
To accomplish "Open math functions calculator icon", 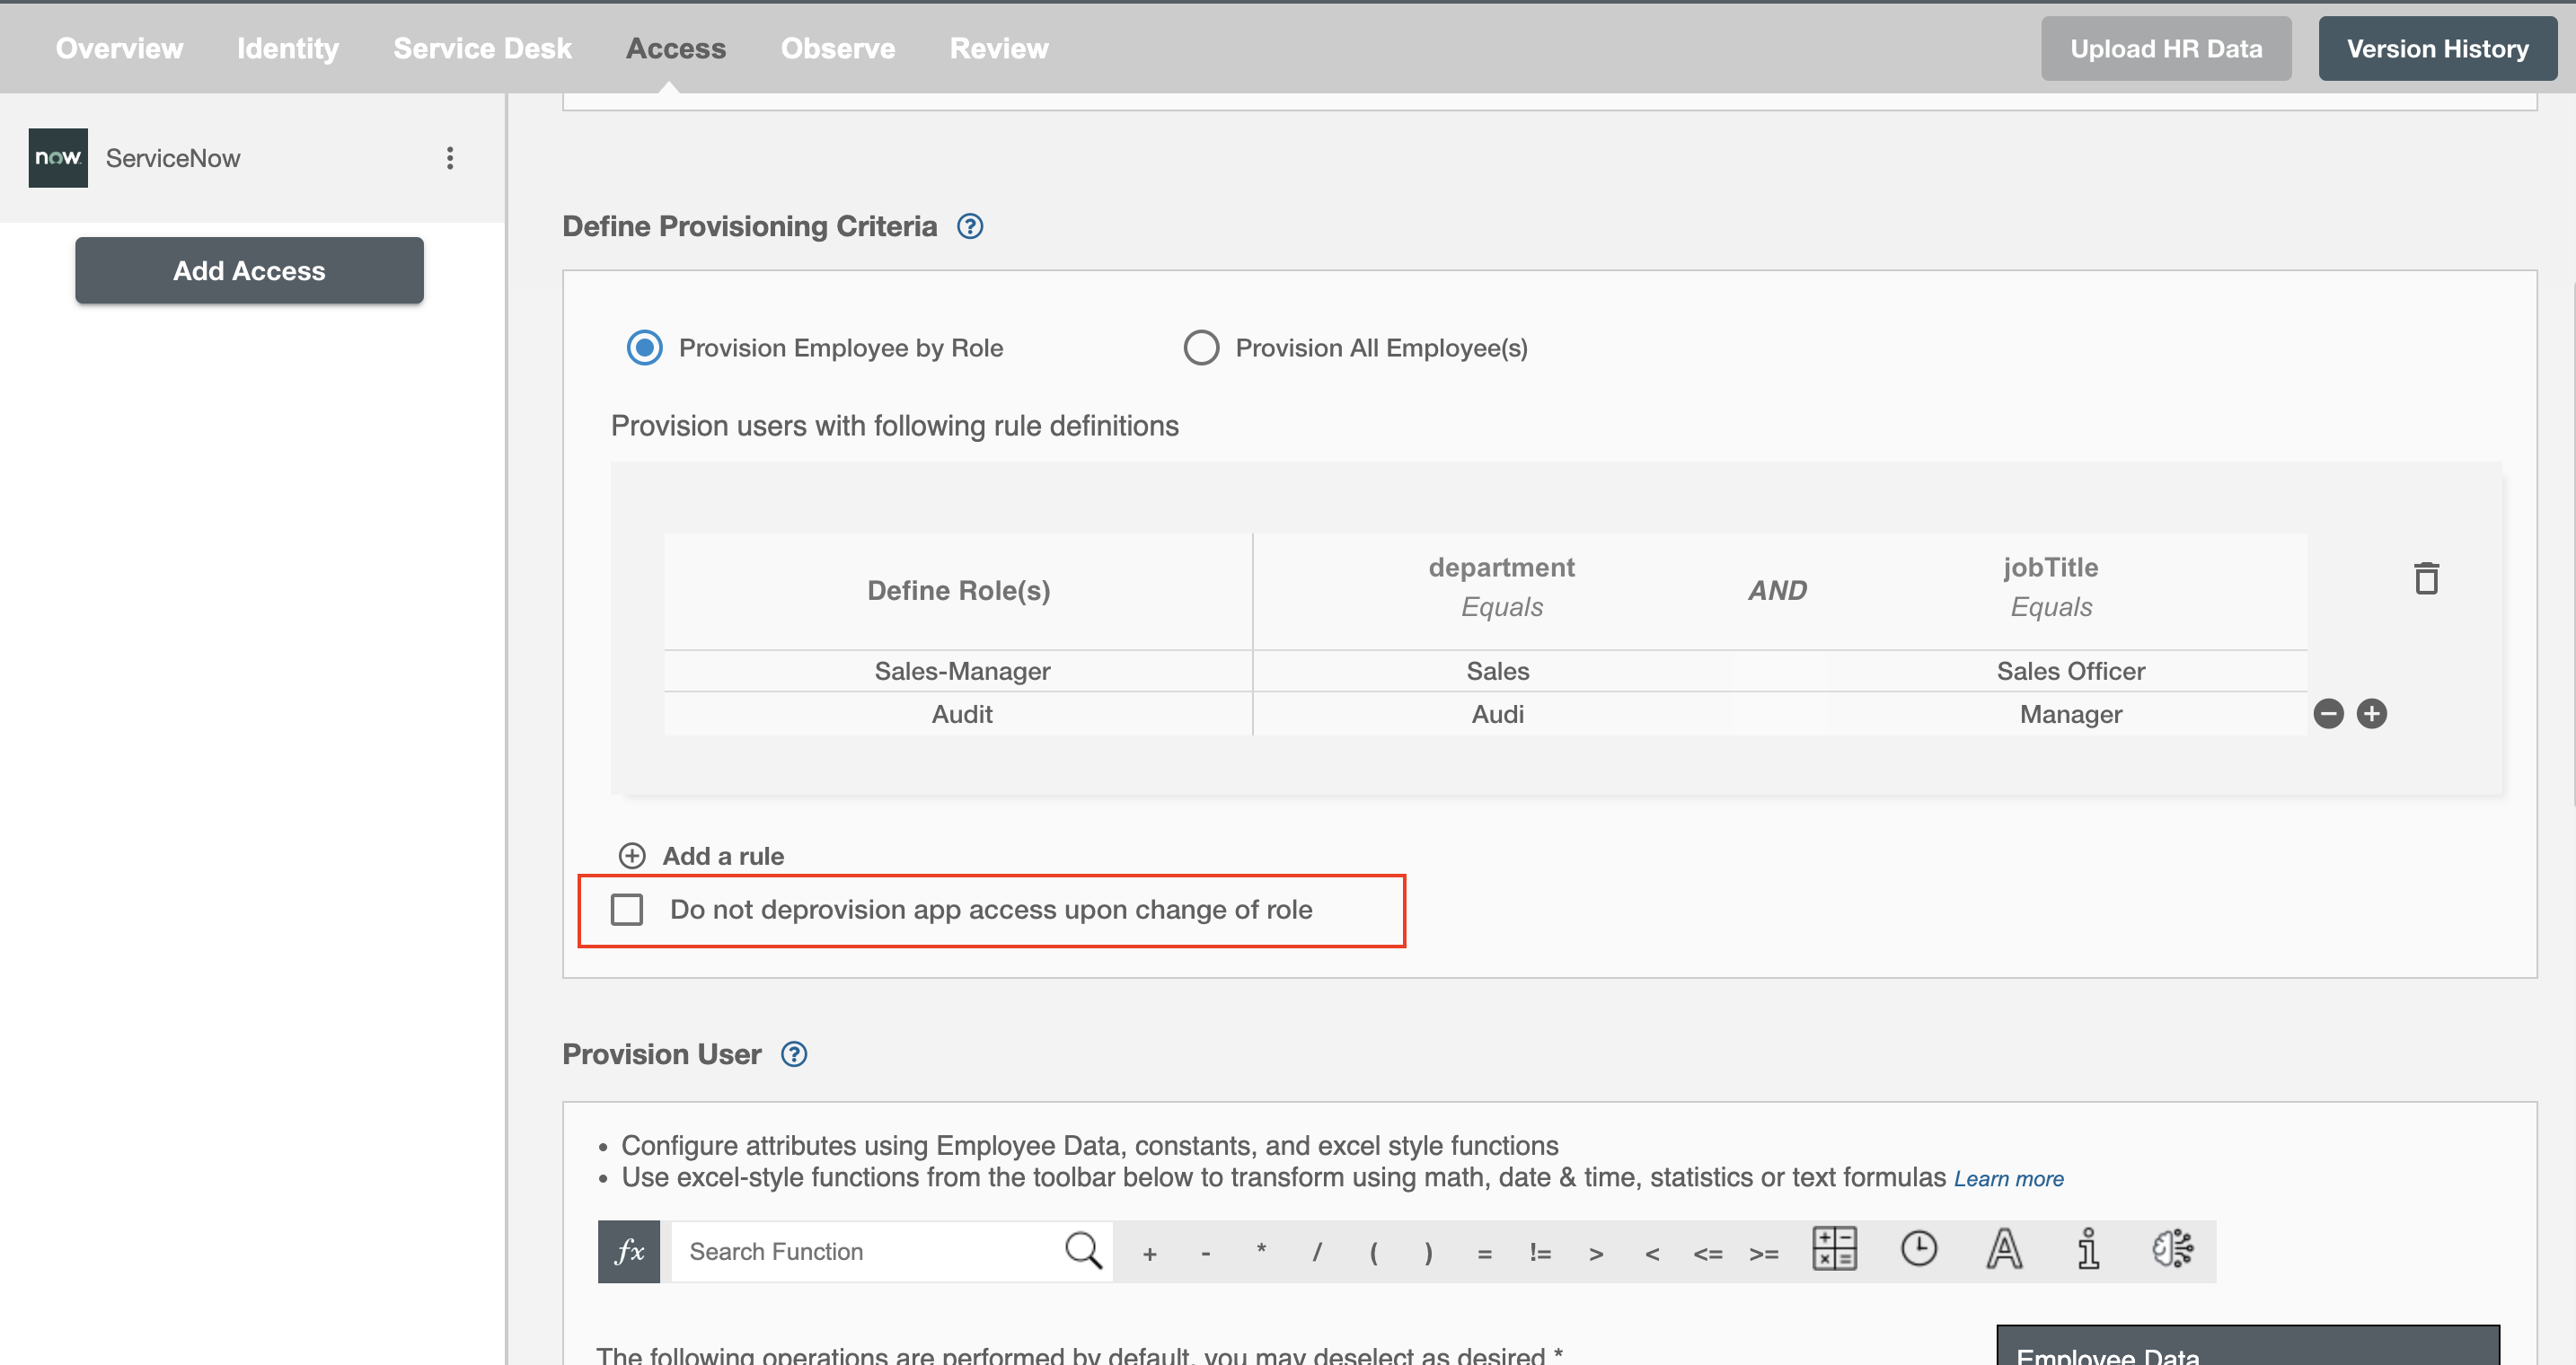I will pyautogui.click(x=1834, y=1249).
